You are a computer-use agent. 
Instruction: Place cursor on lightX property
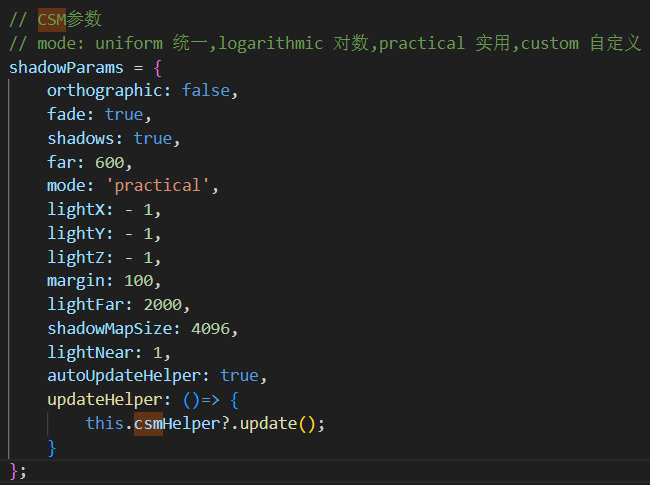coord(76,210)
